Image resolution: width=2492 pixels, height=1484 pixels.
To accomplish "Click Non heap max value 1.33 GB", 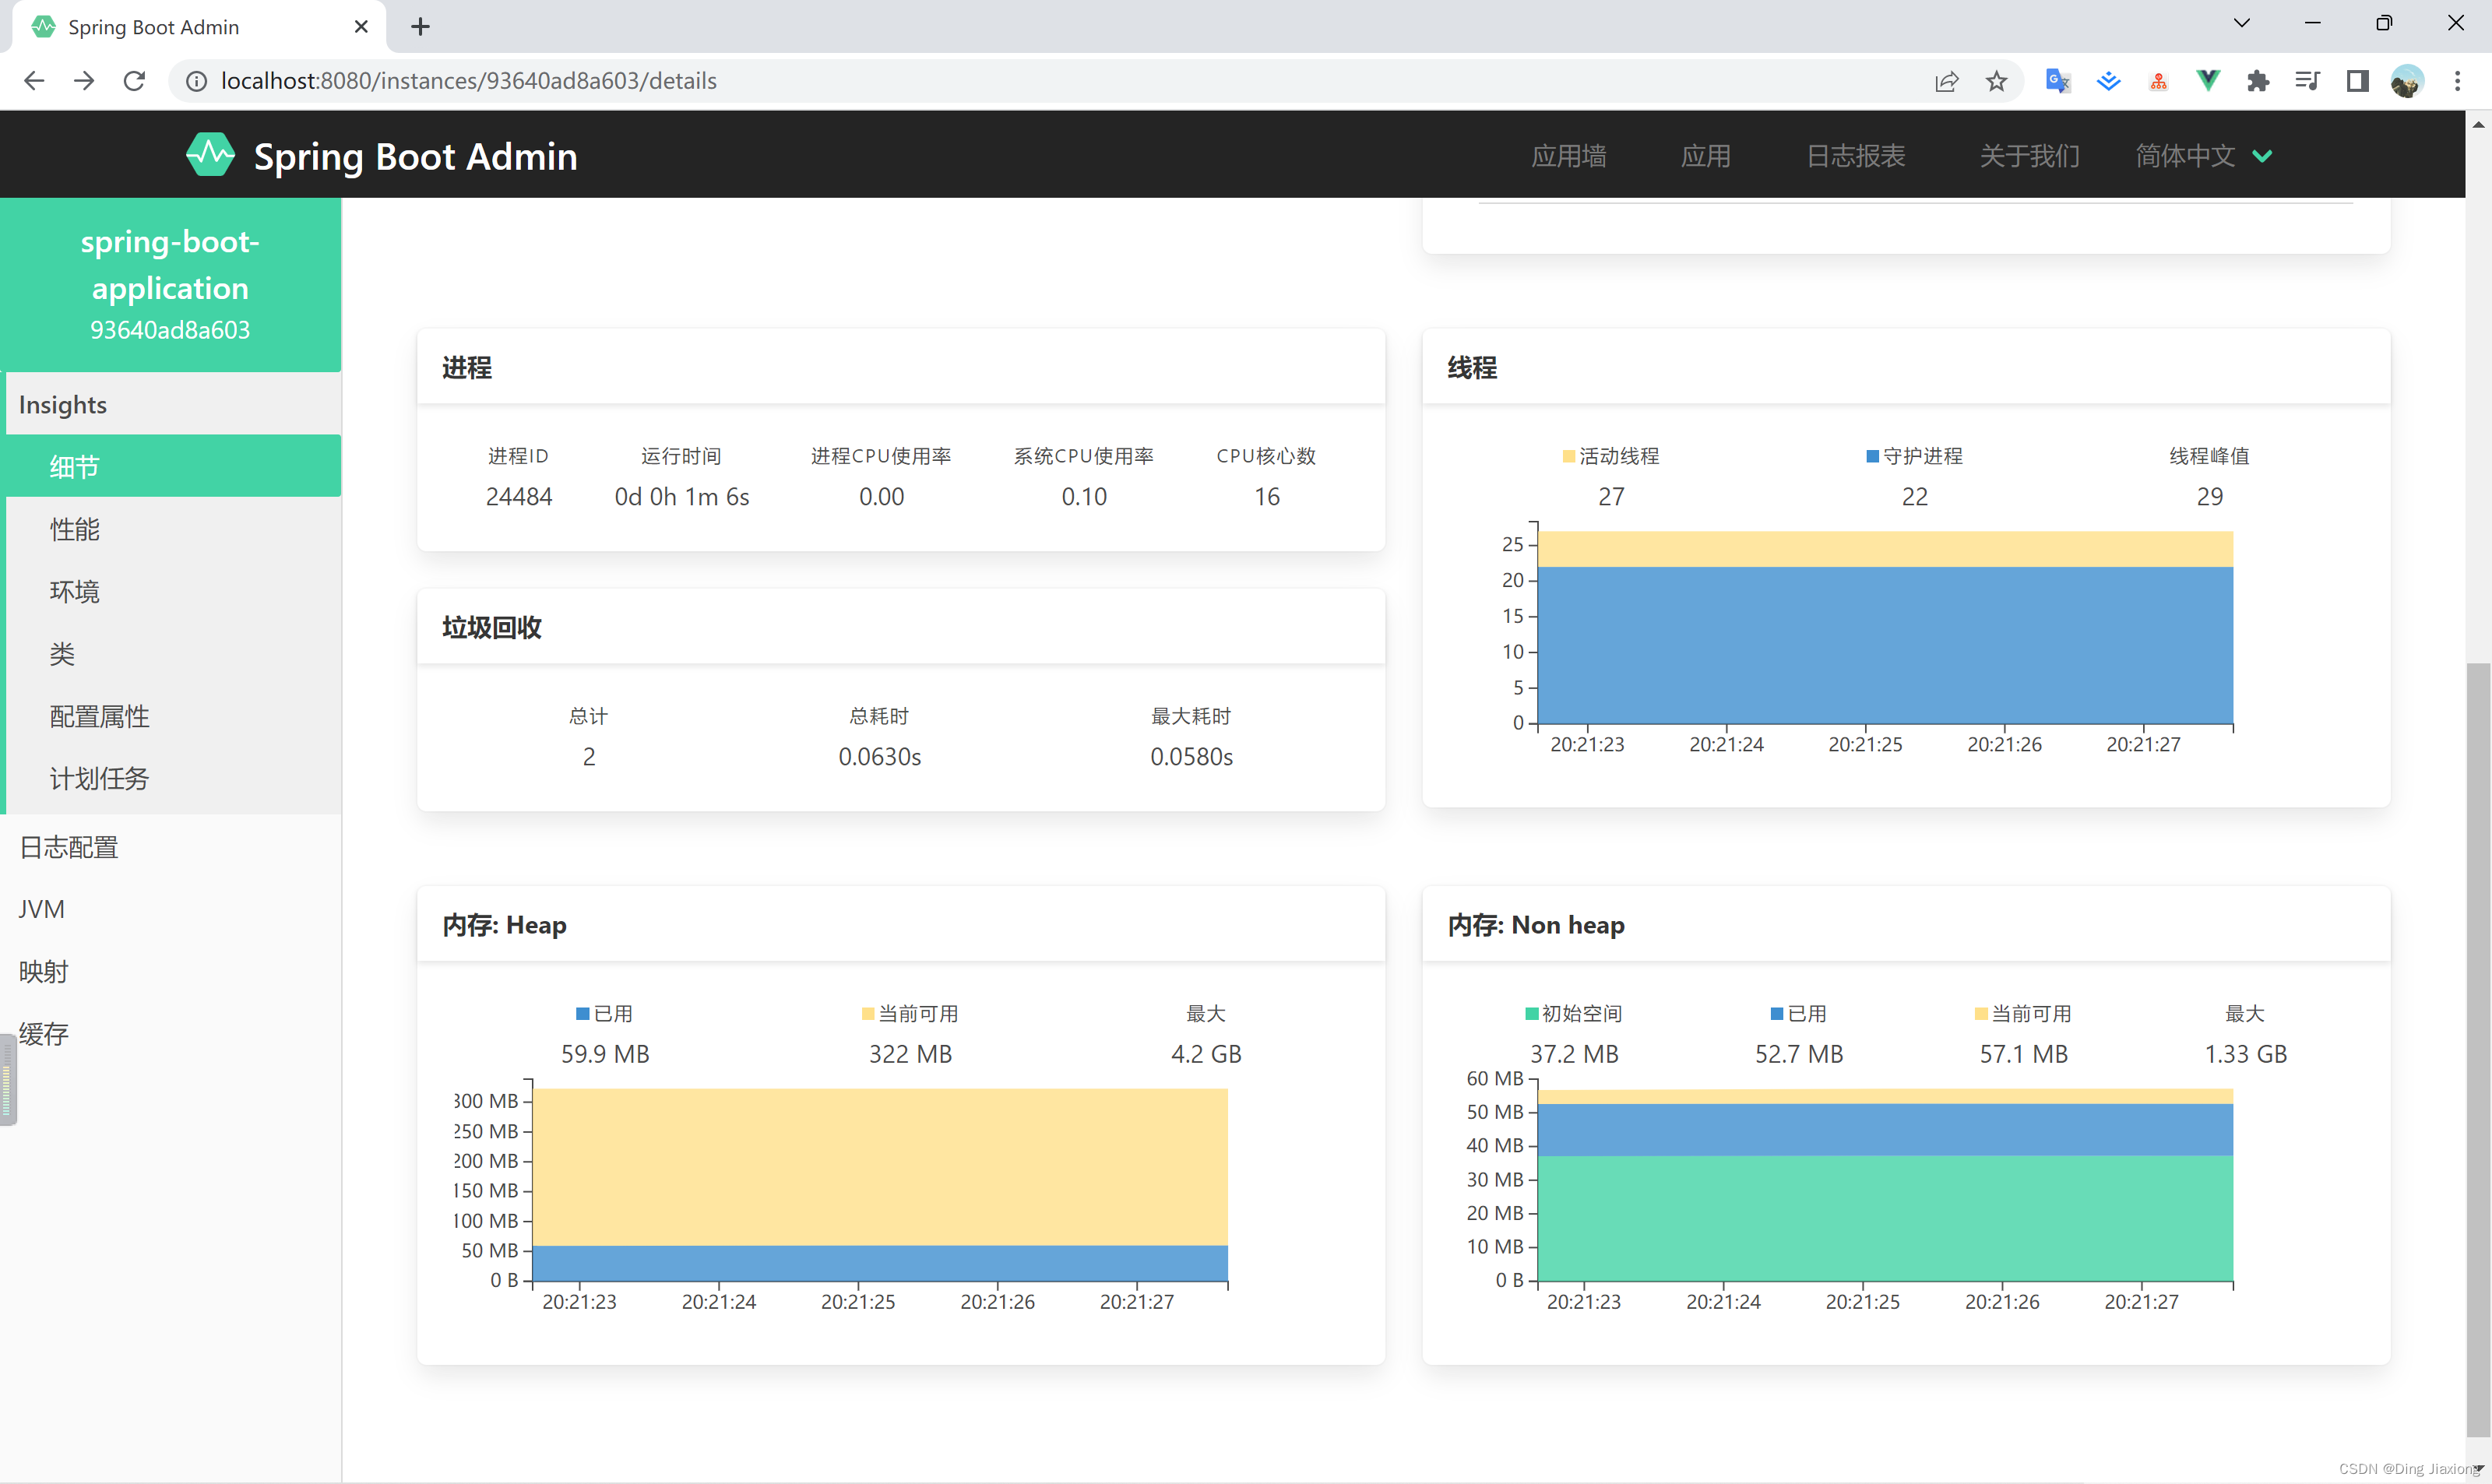I will pos(2245,1054).
